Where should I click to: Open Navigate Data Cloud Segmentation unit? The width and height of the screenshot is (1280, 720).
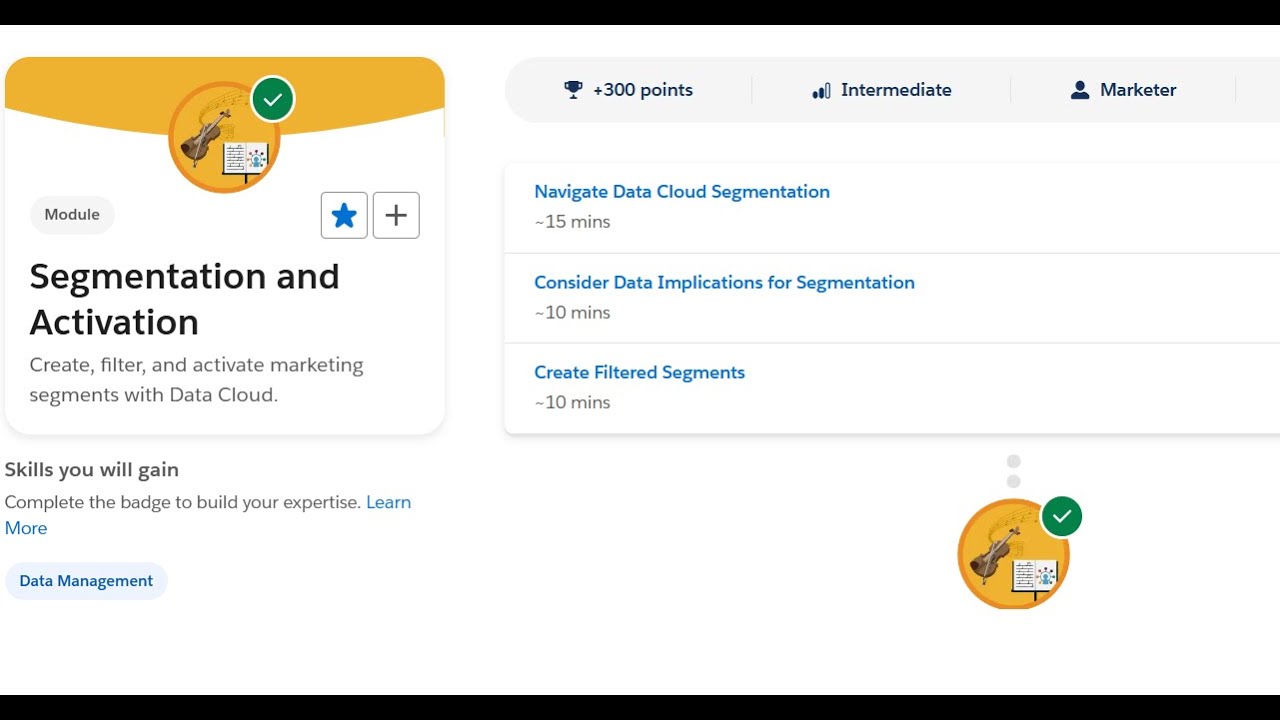[x=682, y=192]
